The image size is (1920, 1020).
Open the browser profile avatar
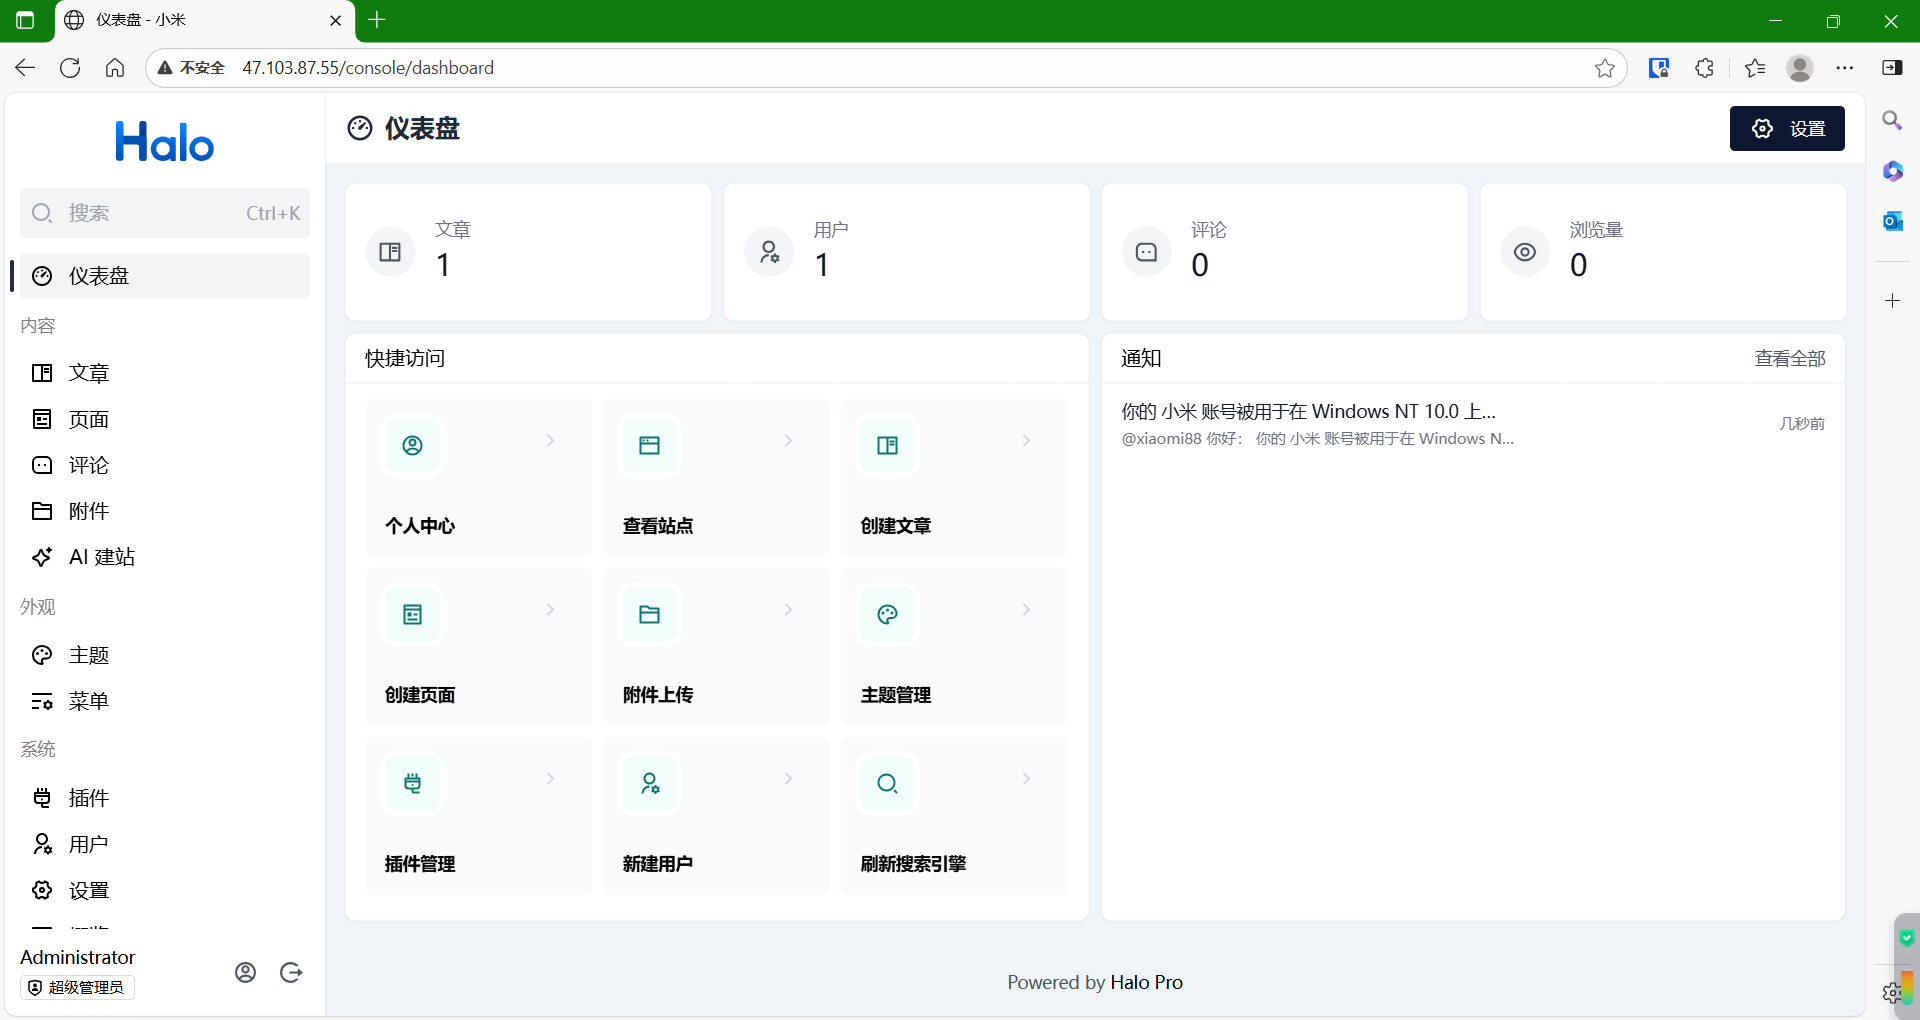point(1800,68)
